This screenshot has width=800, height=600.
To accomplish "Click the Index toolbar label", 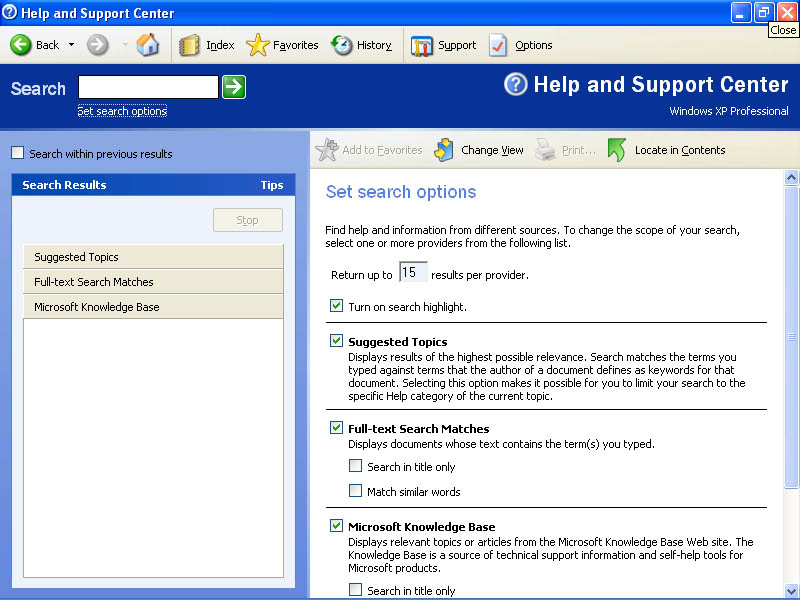I will (x=220, y=45).
